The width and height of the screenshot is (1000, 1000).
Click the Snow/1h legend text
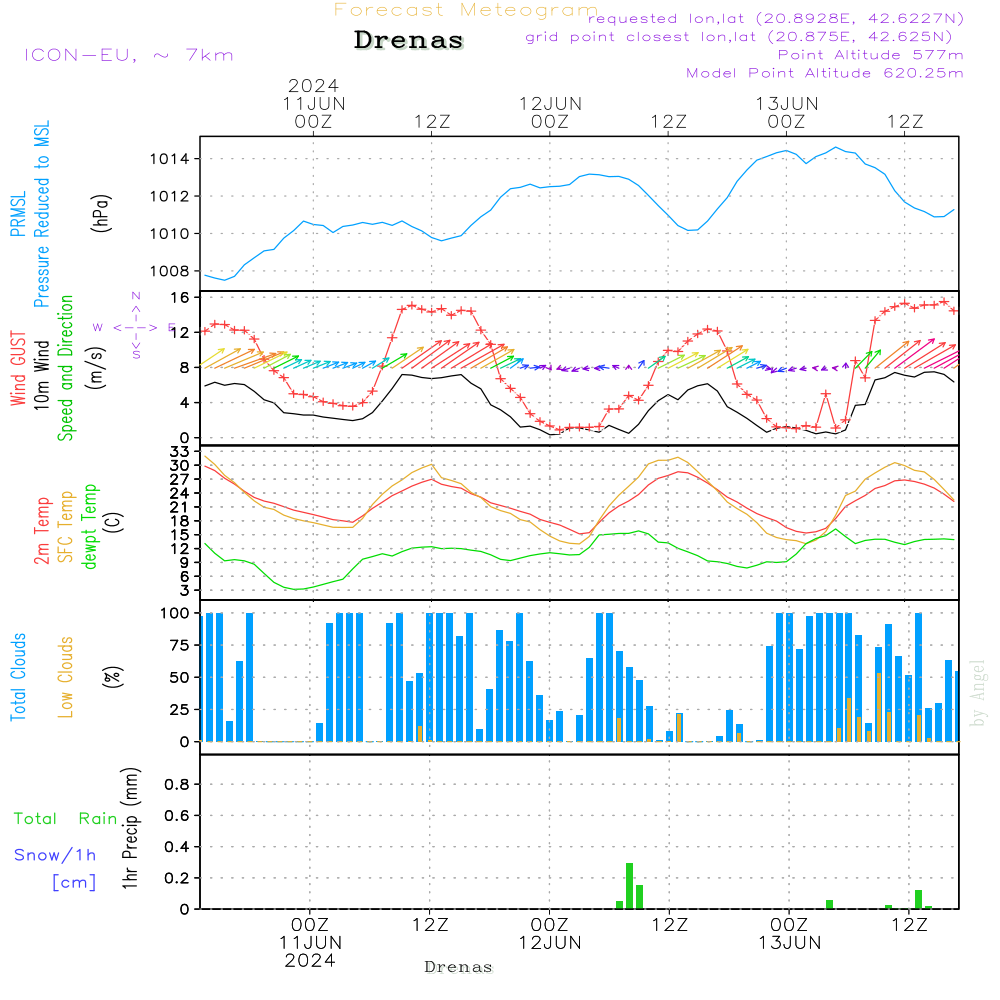pos(55,855)
